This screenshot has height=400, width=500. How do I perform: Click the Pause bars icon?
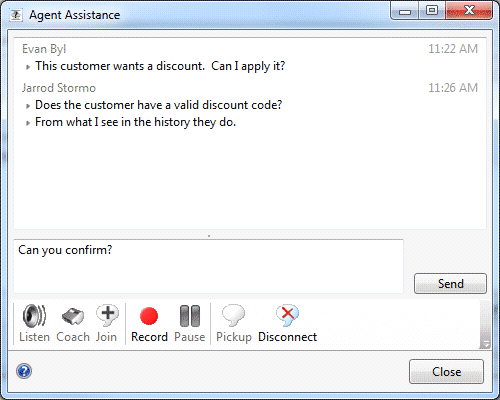[190, 316]
